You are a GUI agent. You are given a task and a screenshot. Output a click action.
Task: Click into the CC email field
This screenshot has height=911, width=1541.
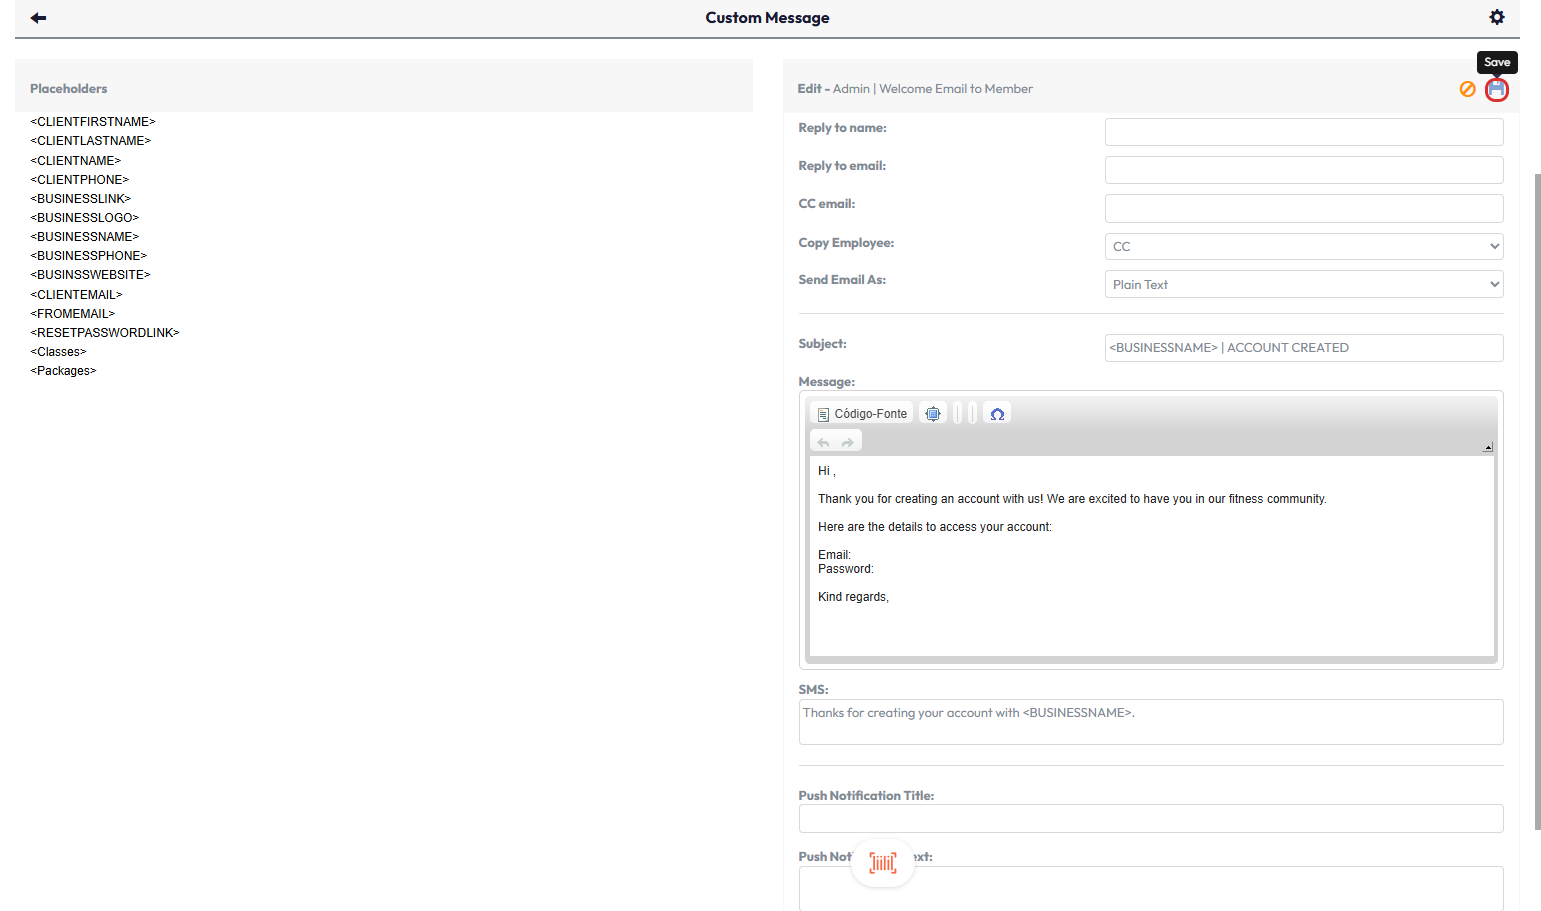point(1303,208)
